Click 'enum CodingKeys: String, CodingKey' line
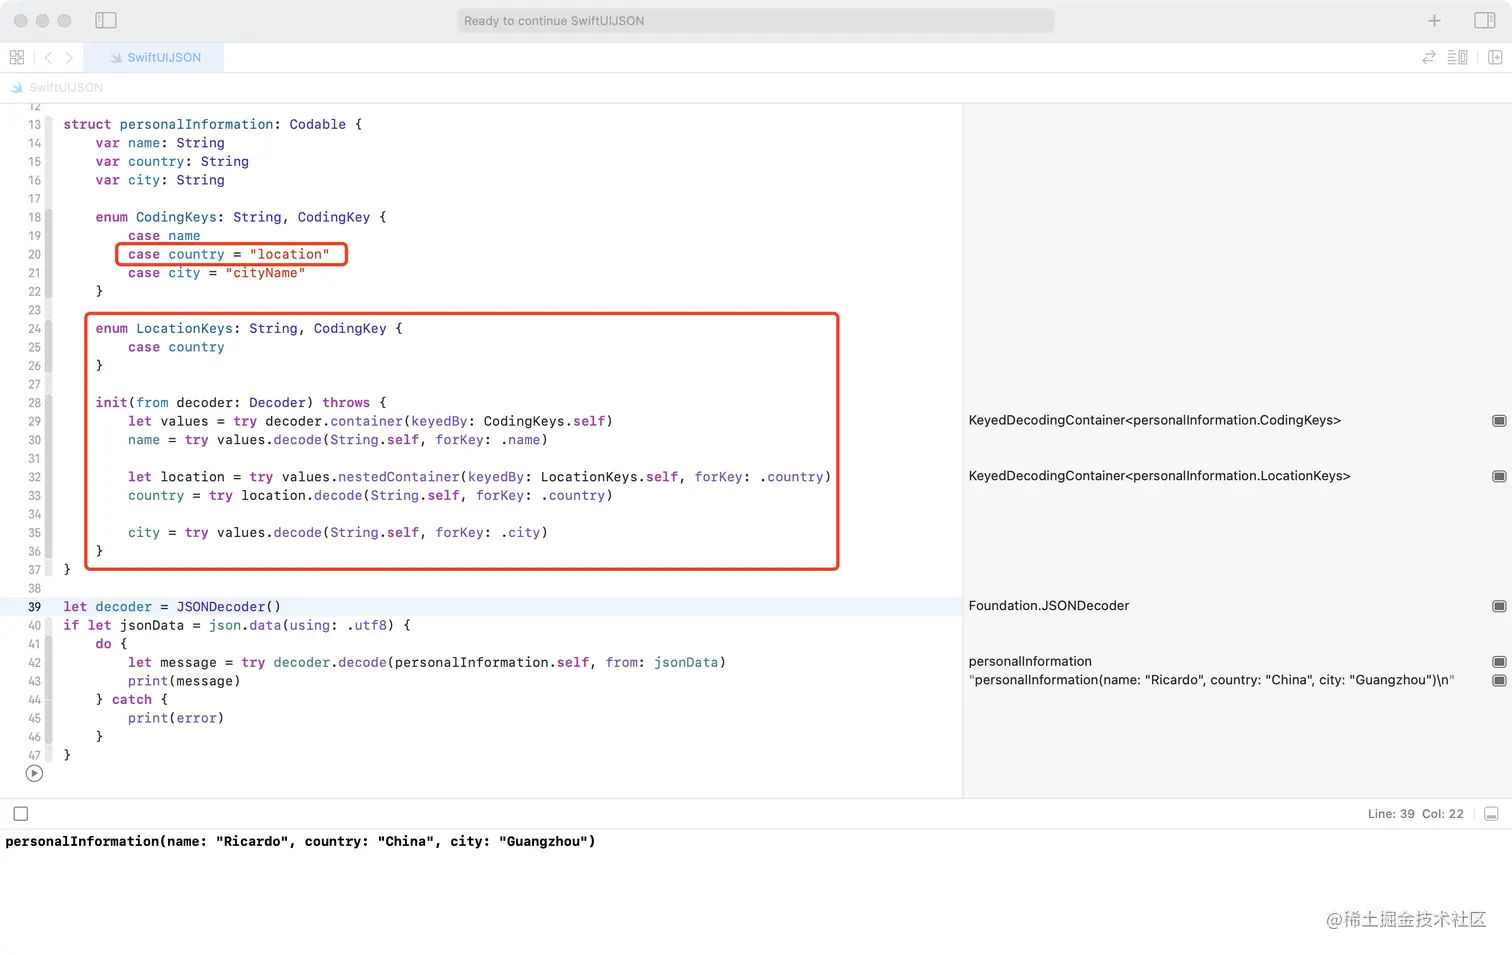 [241, 217]
